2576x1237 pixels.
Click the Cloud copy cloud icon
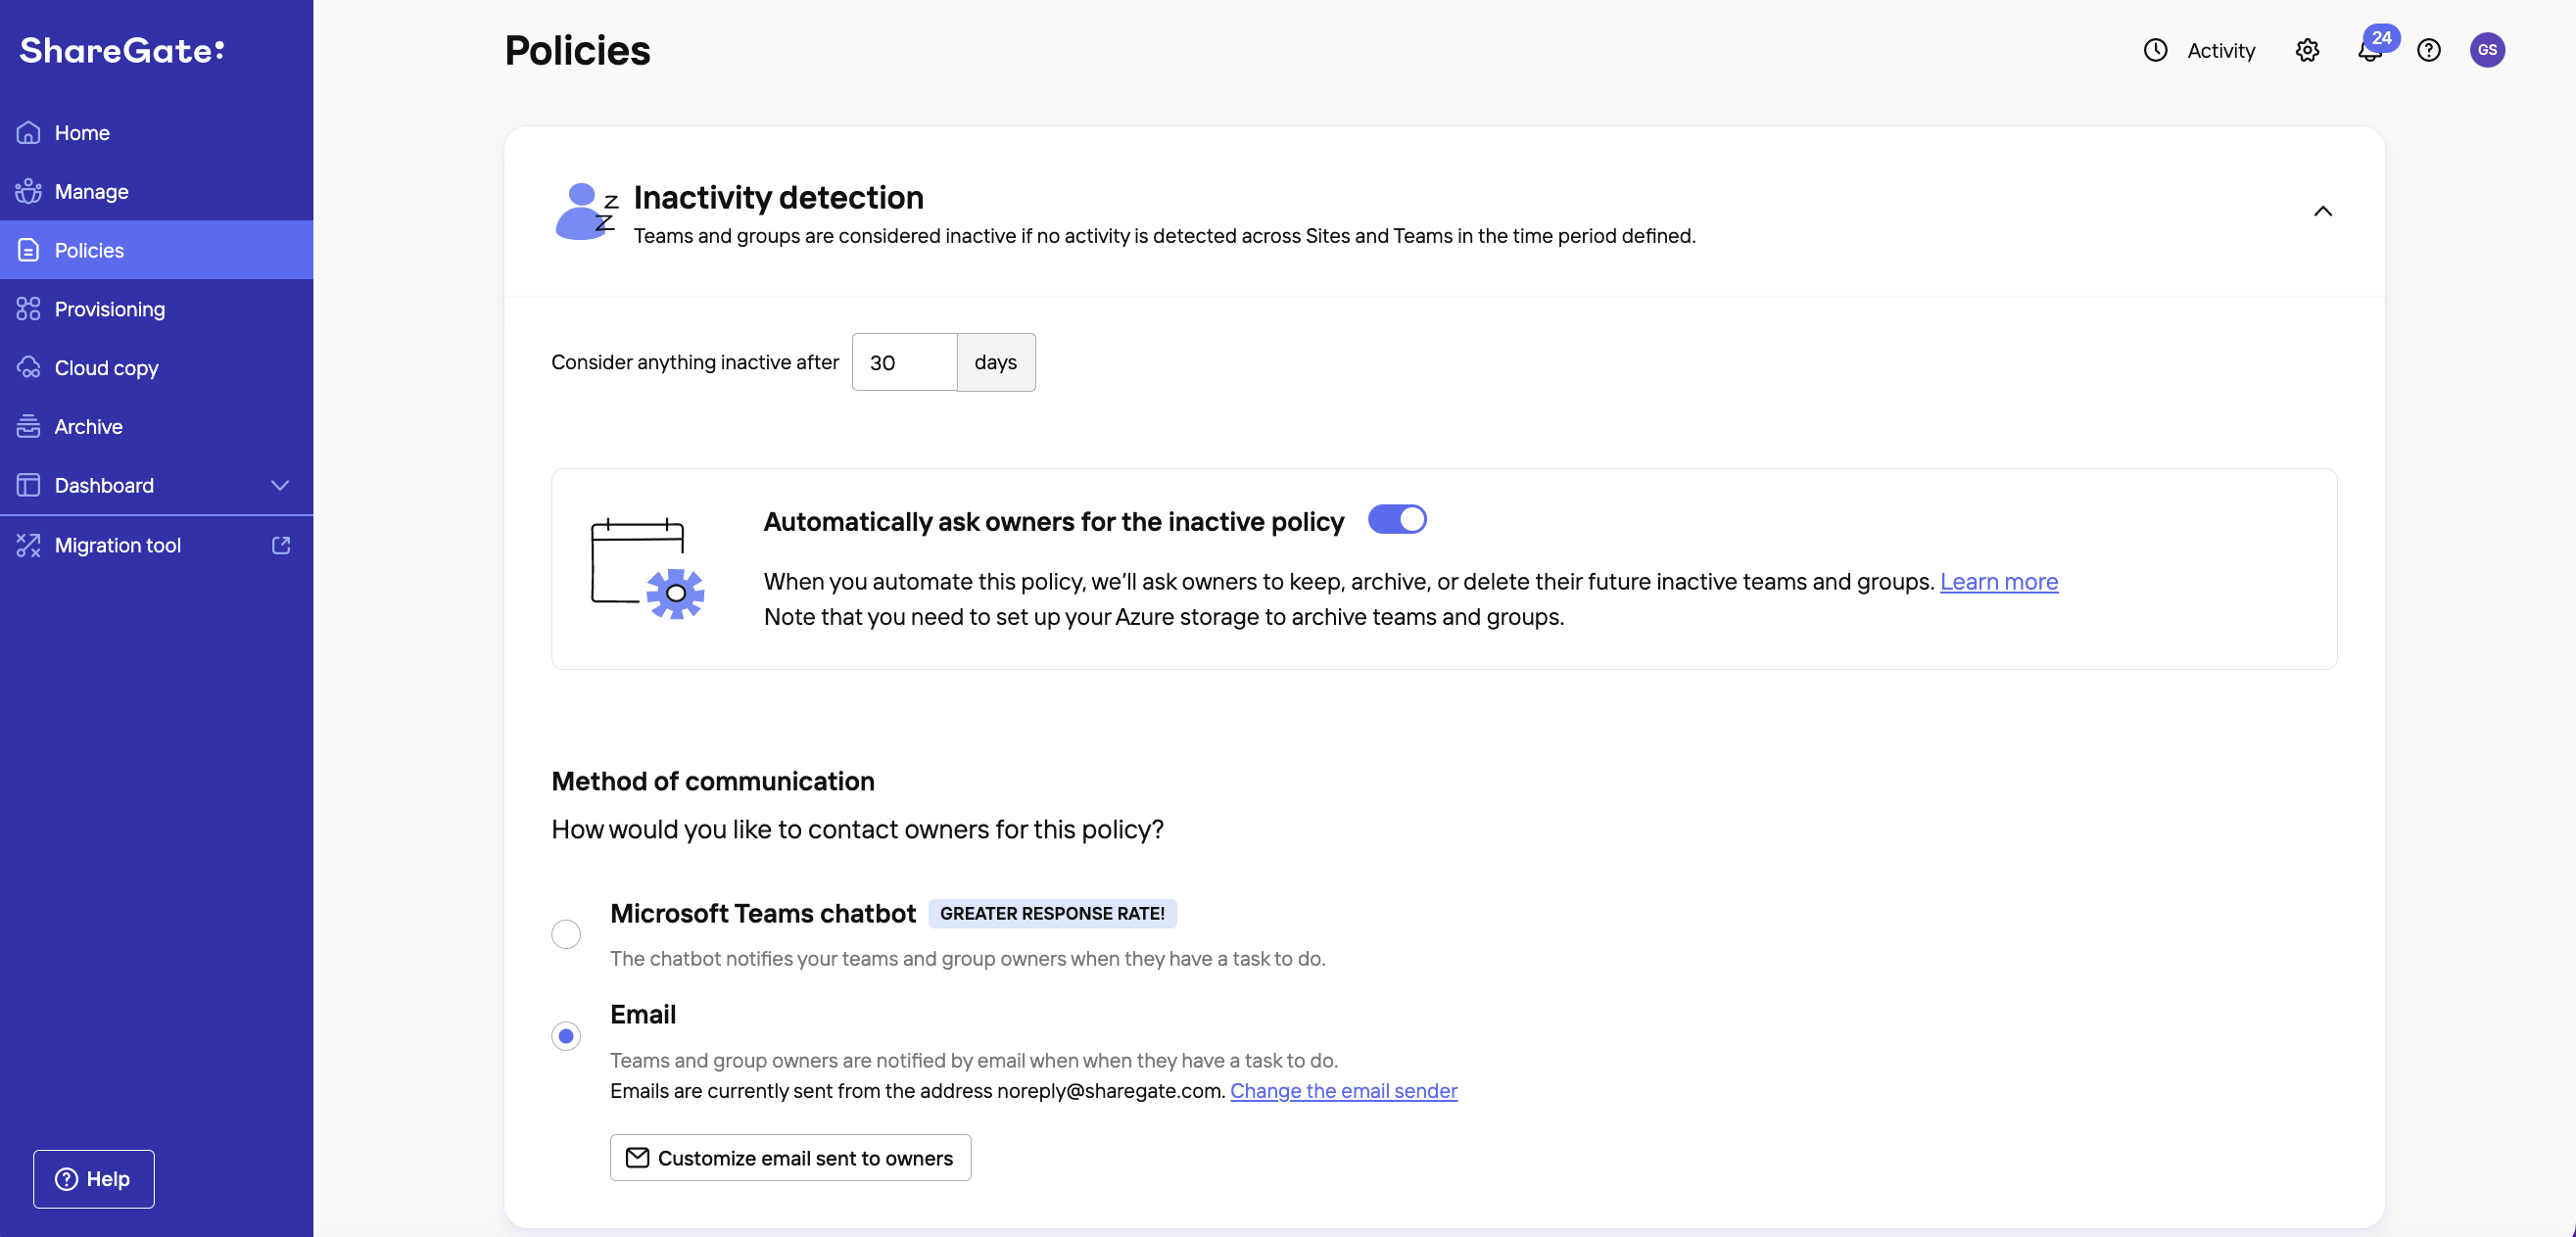coord(28,368)
